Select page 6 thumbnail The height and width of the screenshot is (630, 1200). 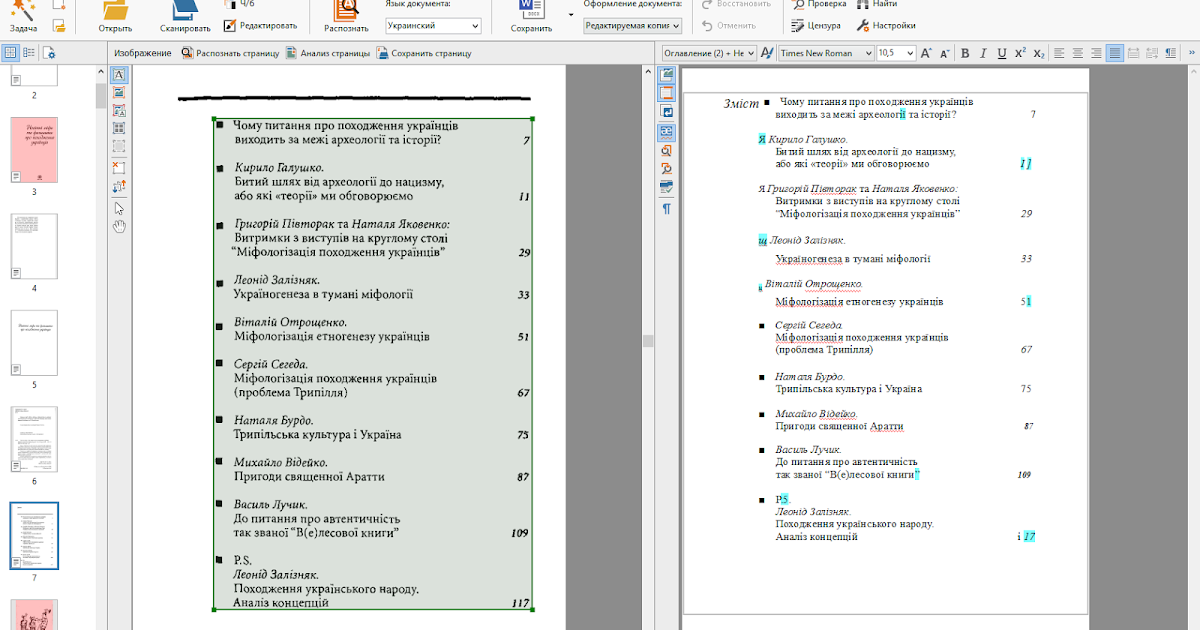tap(34, 439)
